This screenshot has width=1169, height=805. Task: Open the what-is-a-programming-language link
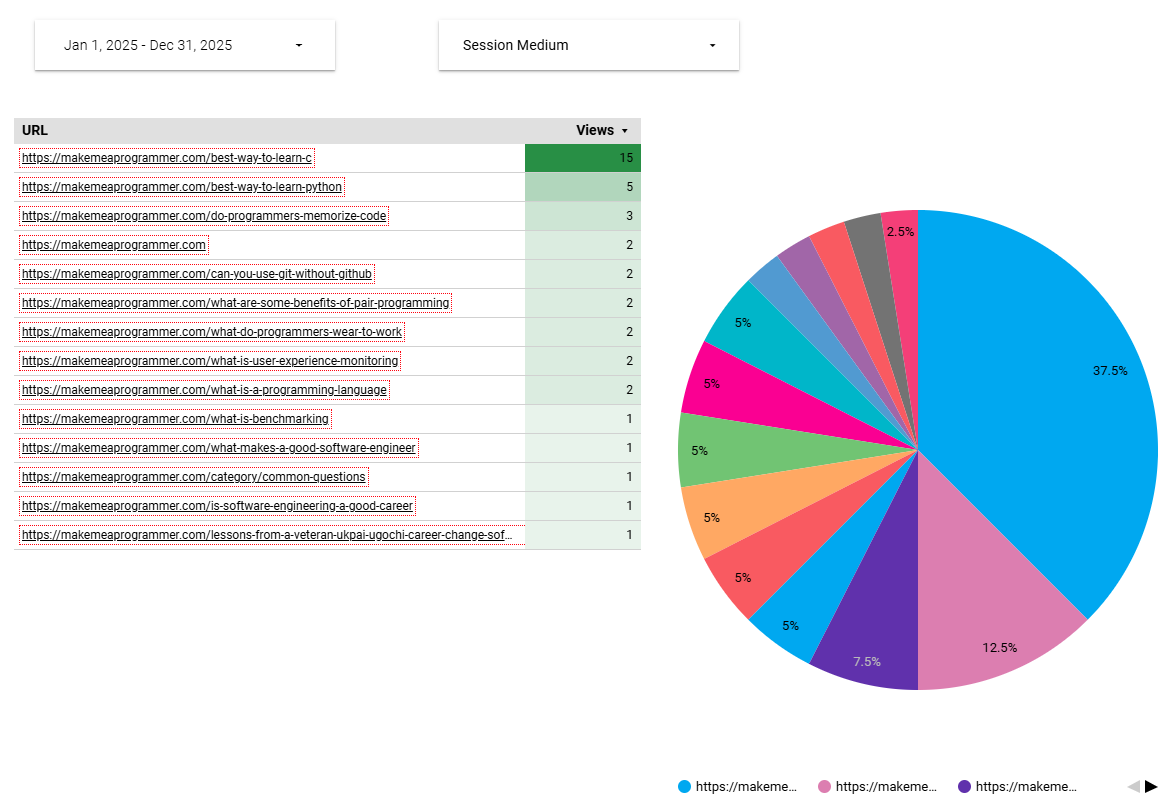pos(204,390)
